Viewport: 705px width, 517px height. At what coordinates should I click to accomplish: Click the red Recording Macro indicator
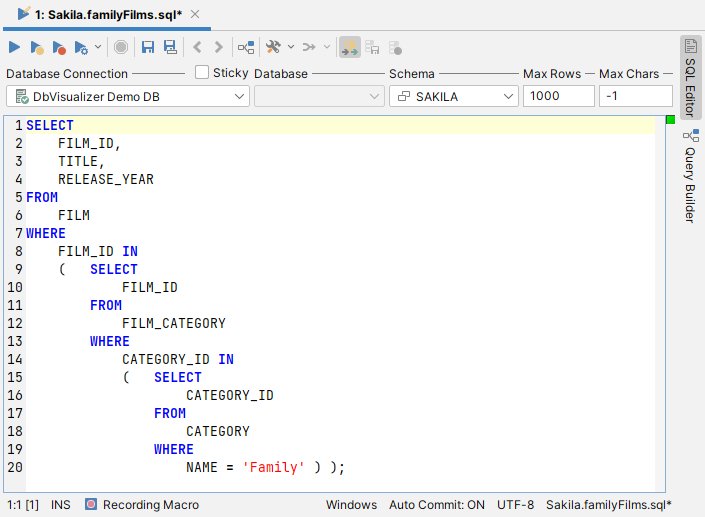pyautogui.click(x=91, y=505)
